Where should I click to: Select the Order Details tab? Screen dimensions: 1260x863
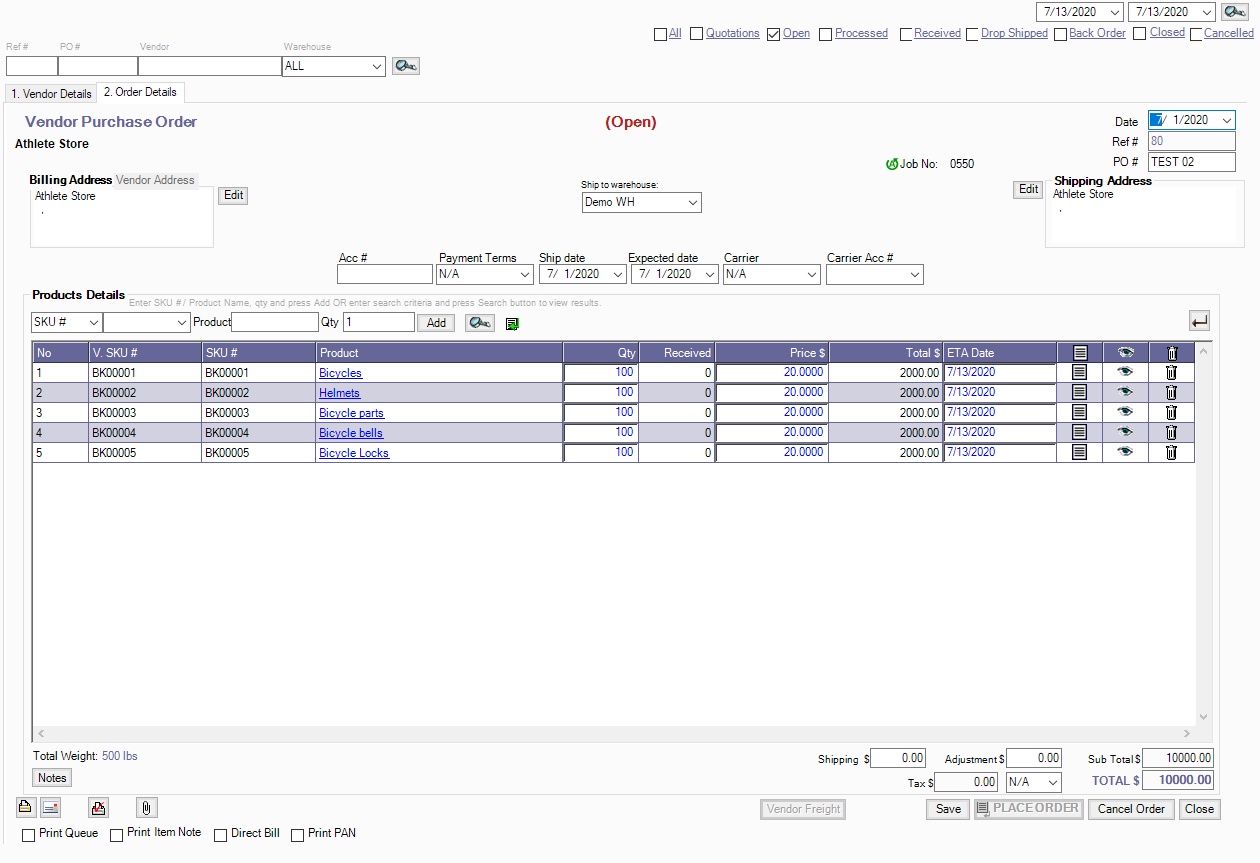pyautogui.click(x=141, y=92)
